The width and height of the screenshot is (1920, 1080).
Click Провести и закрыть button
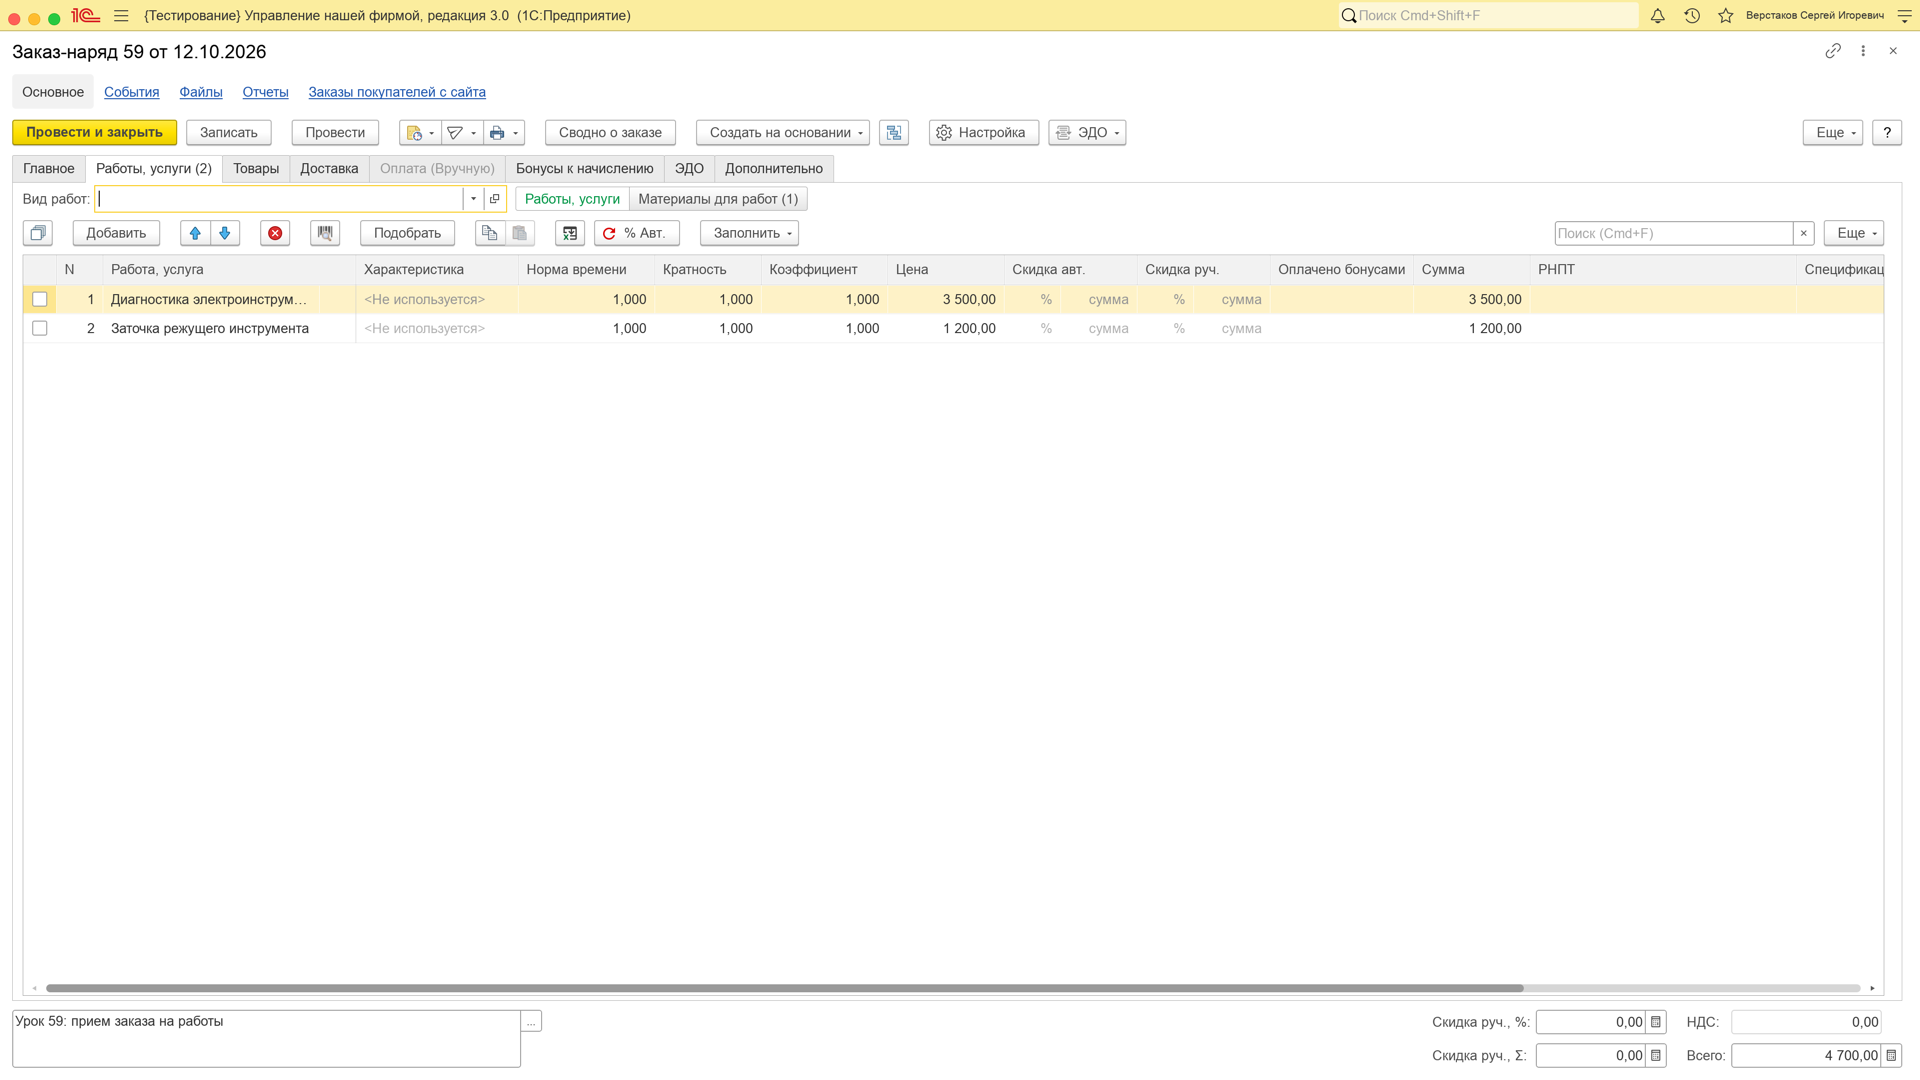tap(94, 133)
